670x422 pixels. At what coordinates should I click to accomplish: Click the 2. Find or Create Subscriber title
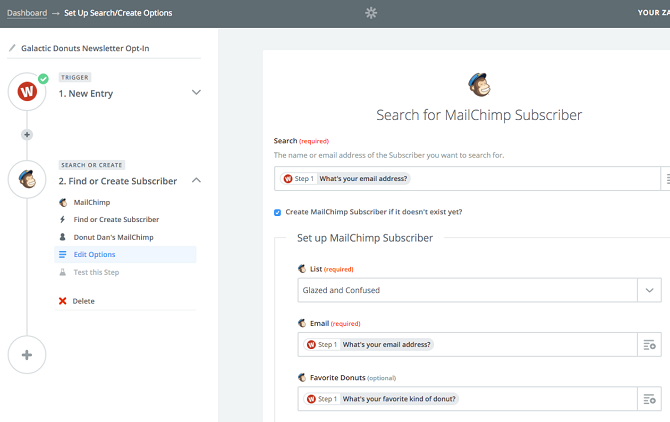(118, 181)
